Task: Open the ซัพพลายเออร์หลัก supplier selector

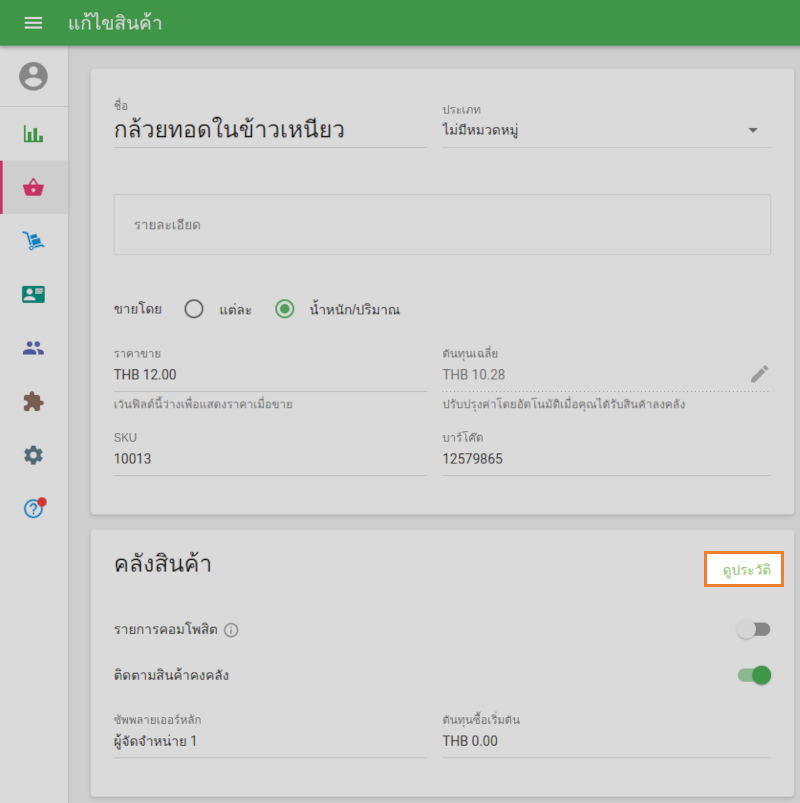Action: point(270,741)
